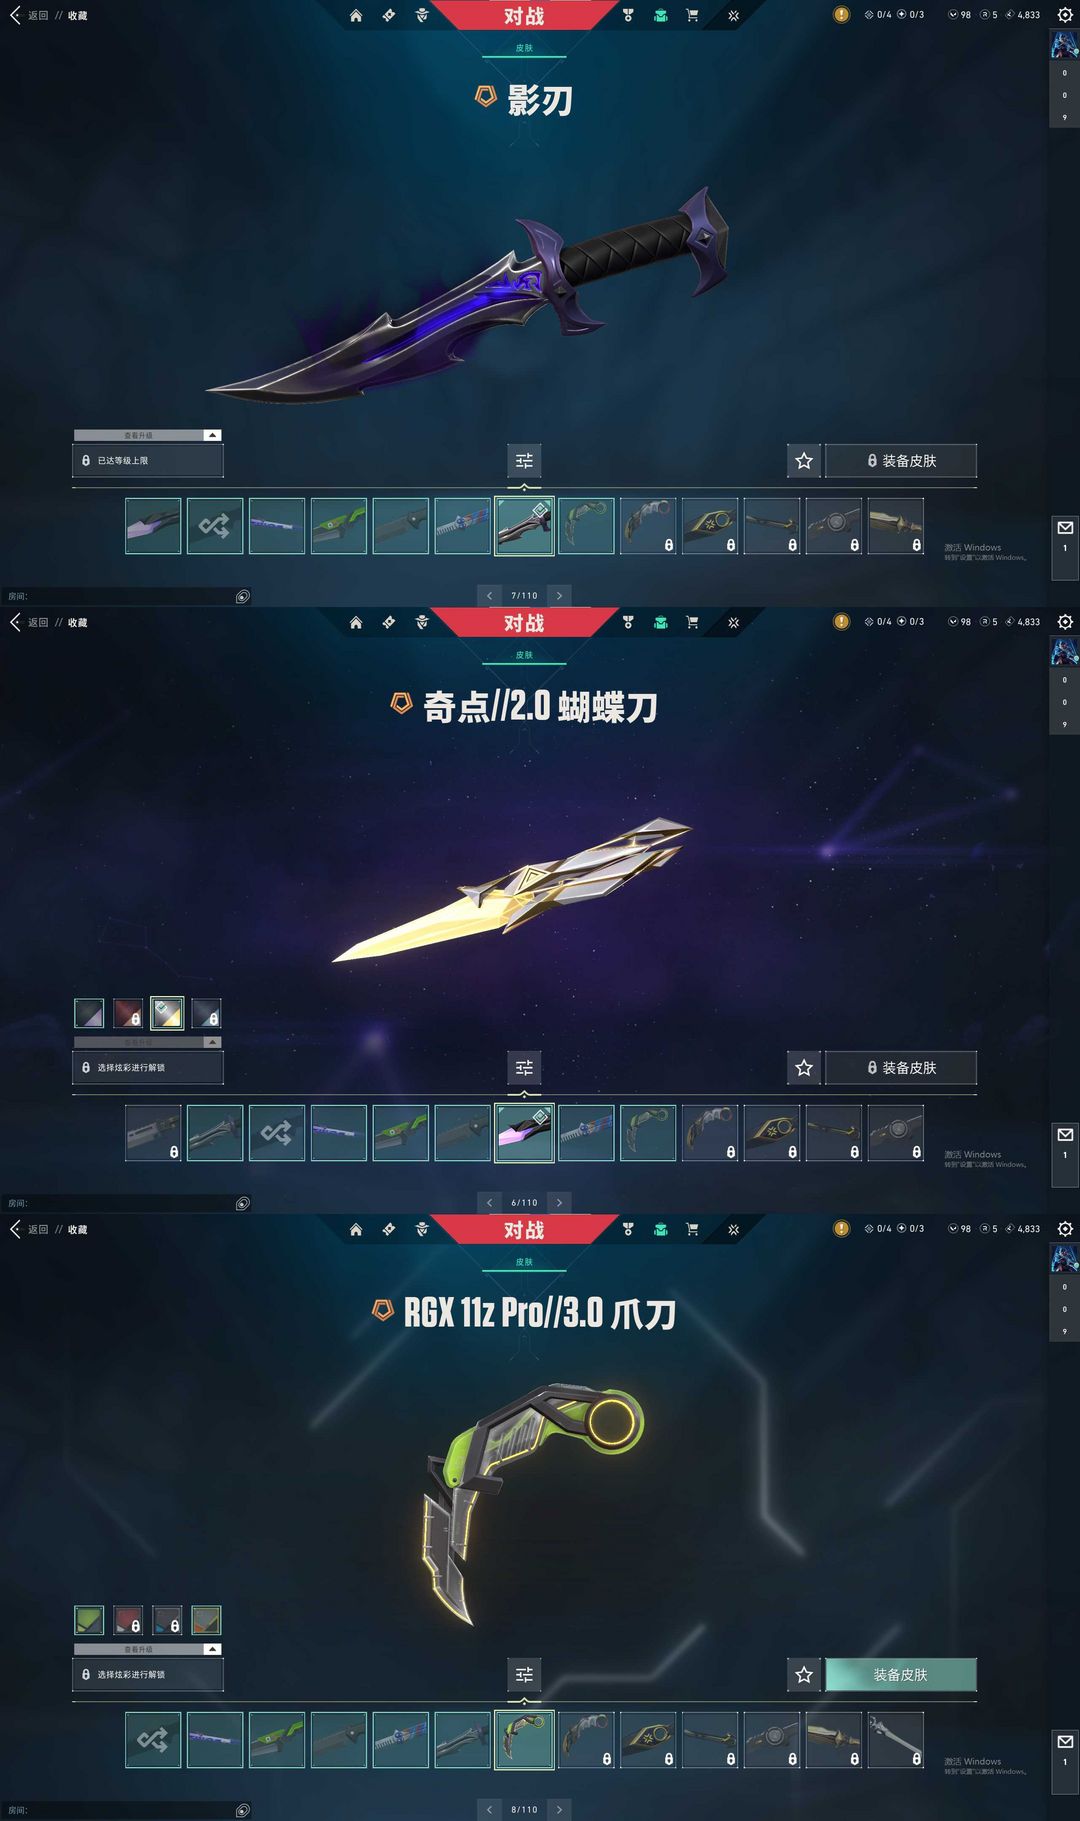Expand 查看升级 arrow on the RGX 11z Pro screen
The image size is (1080, 1821).
click(x=212, y=1649)
